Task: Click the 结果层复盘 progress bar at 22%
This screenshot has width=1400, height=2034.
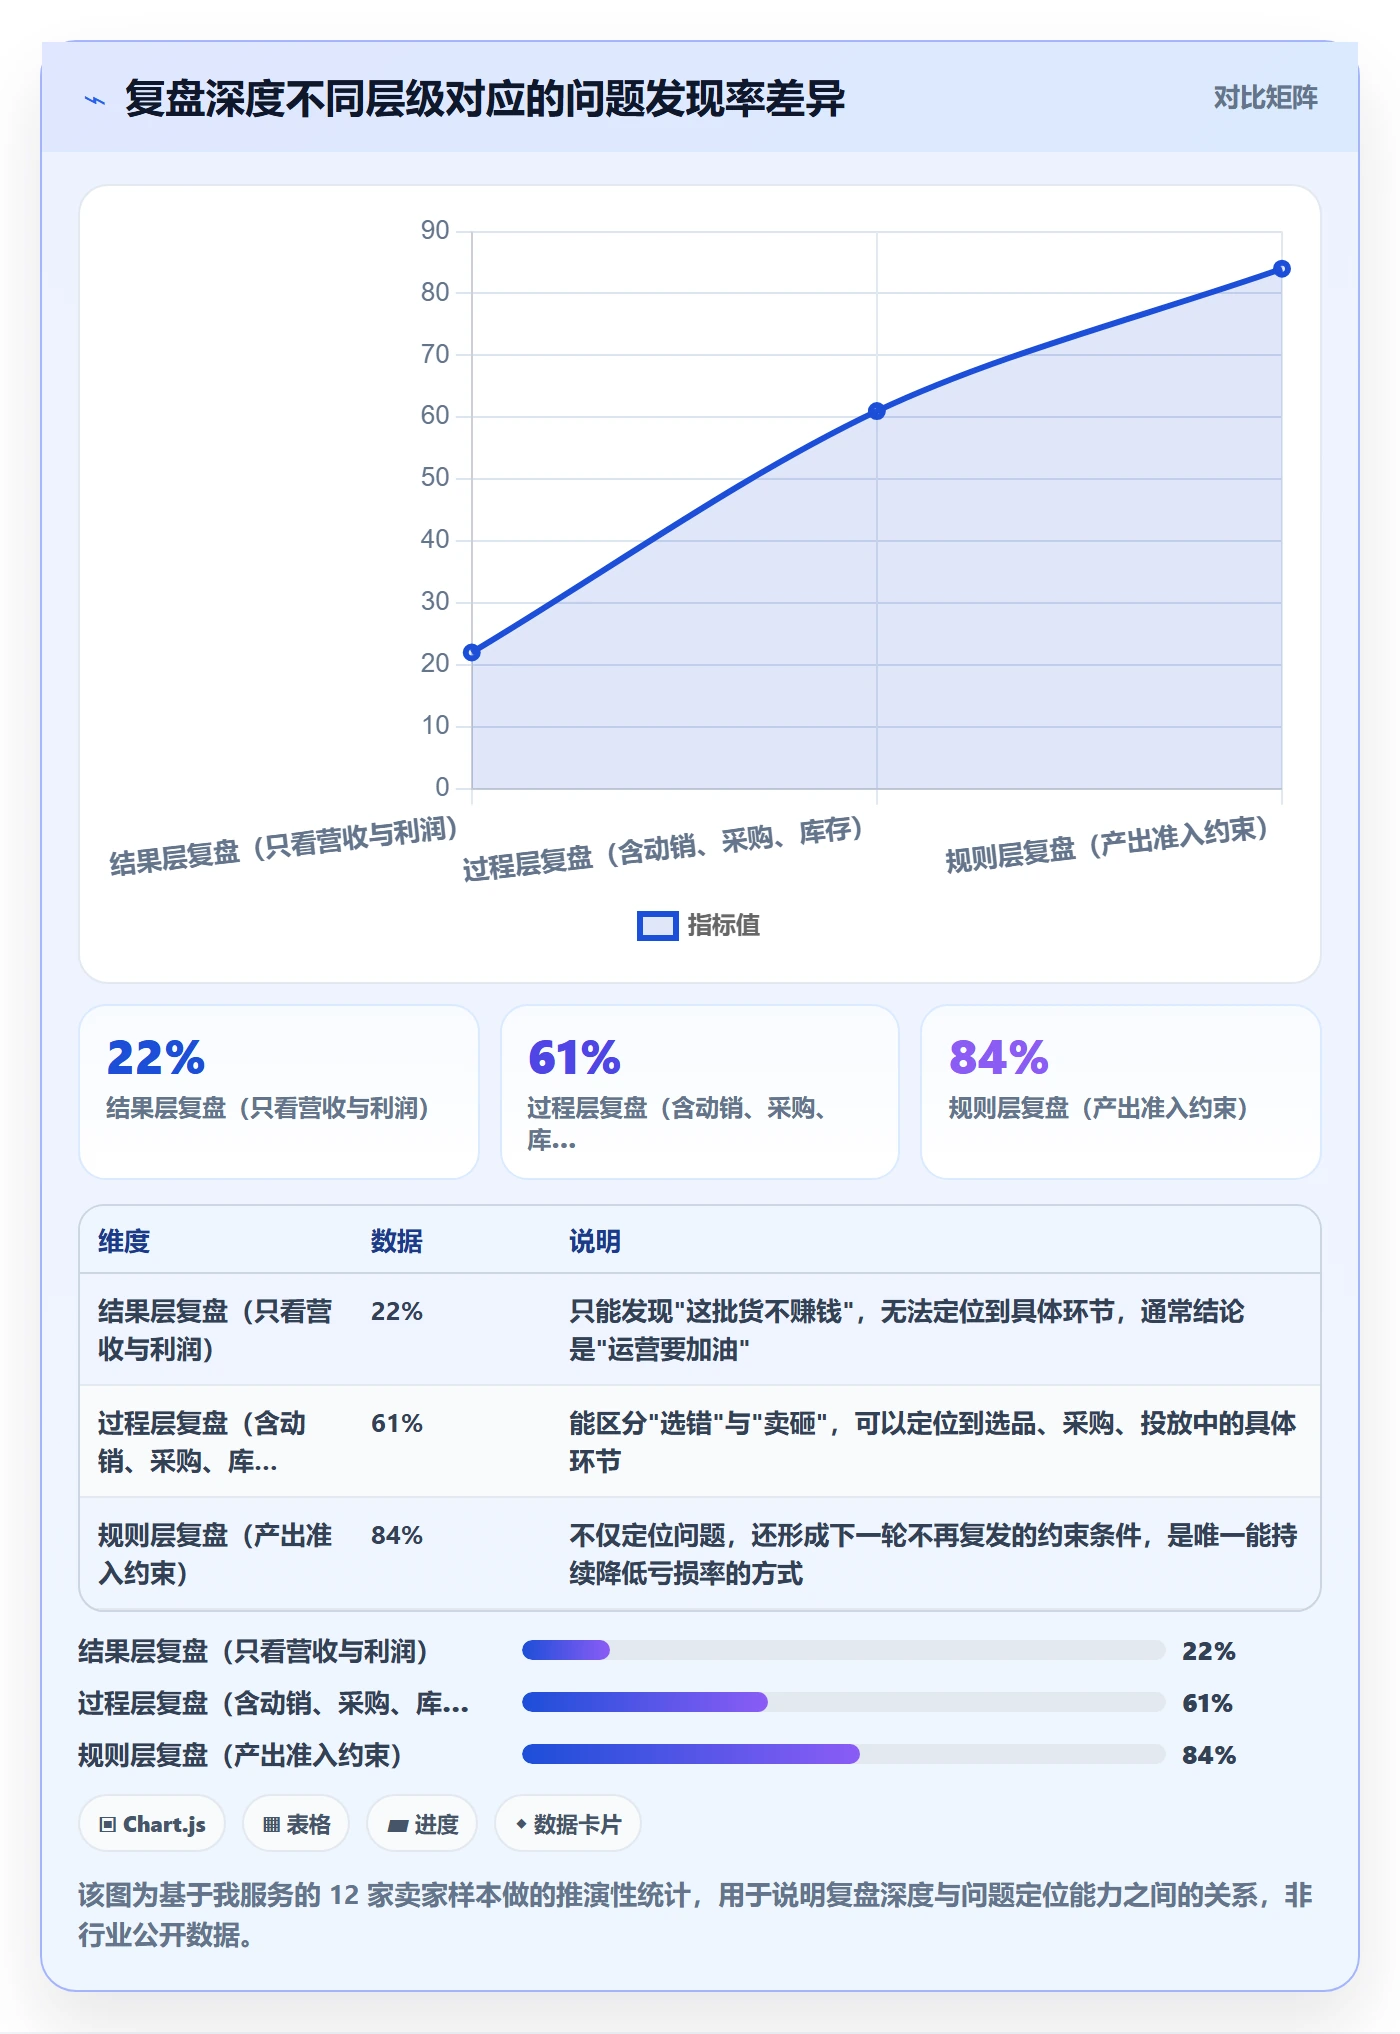Action: tap(843, 1650)
